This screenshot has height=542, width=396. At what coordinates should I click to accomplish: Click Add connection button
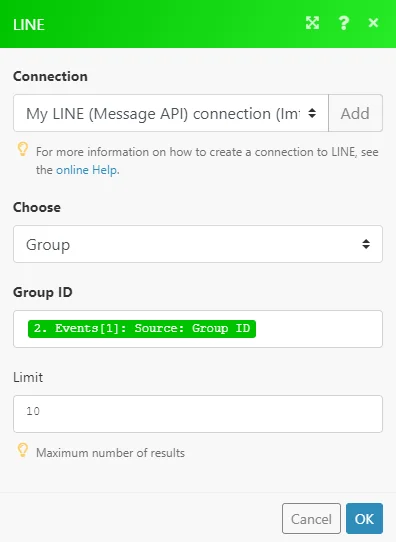pyautogui.click(x=355, y=113)
